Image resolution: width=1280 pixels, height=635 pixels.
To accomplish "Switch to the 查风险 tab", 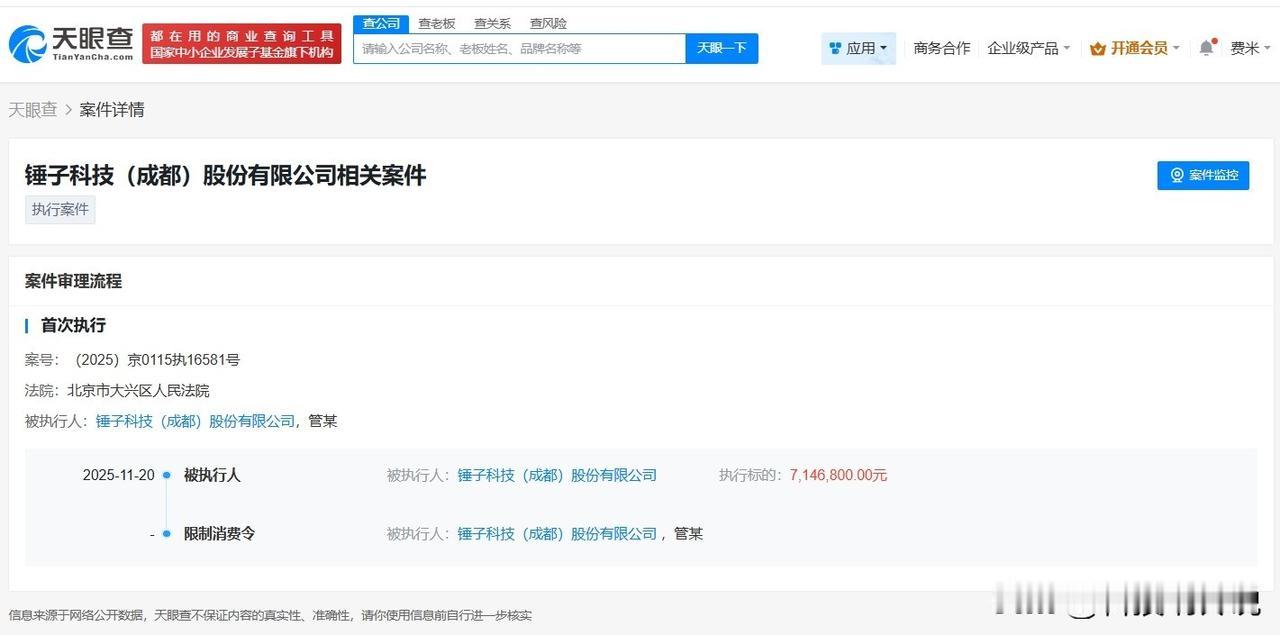I will [548, 23].
